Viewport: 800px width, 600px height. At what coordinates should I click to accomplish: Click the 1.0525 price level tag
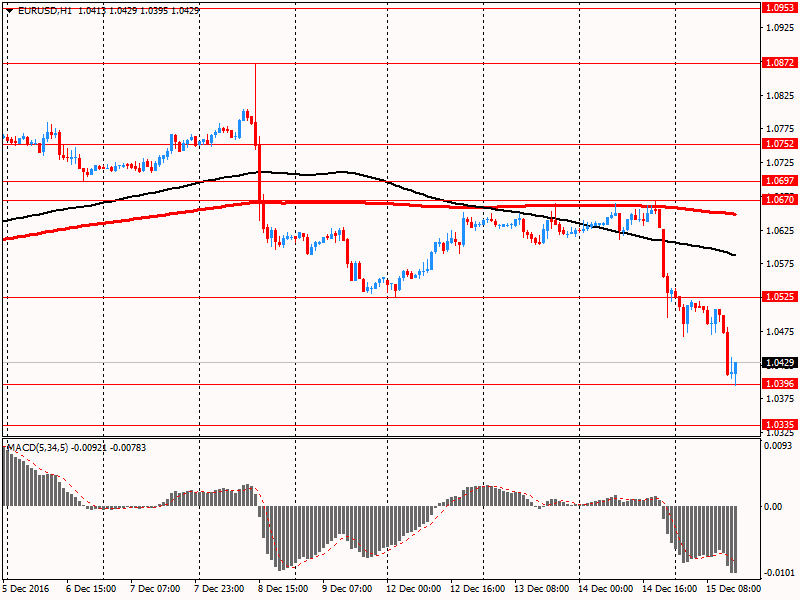pos(780,296)
